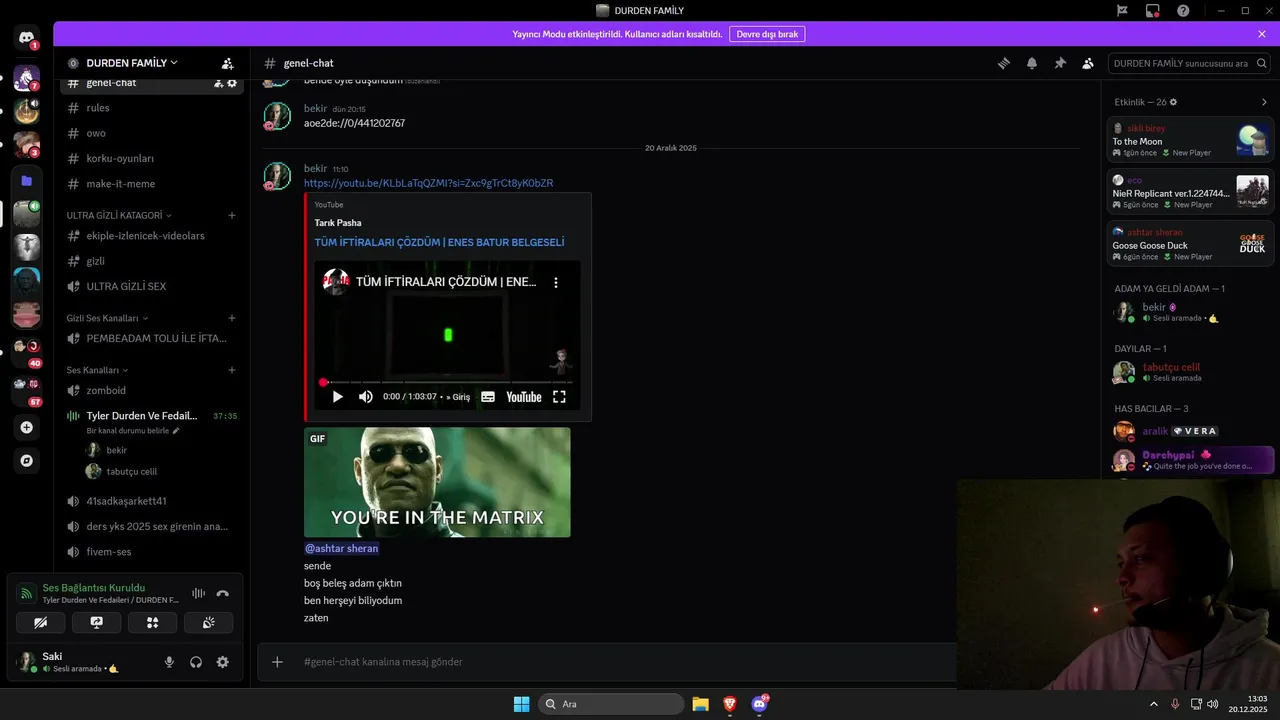
Task: Mute the YouTube embed volume
Action: pos(366,397)
